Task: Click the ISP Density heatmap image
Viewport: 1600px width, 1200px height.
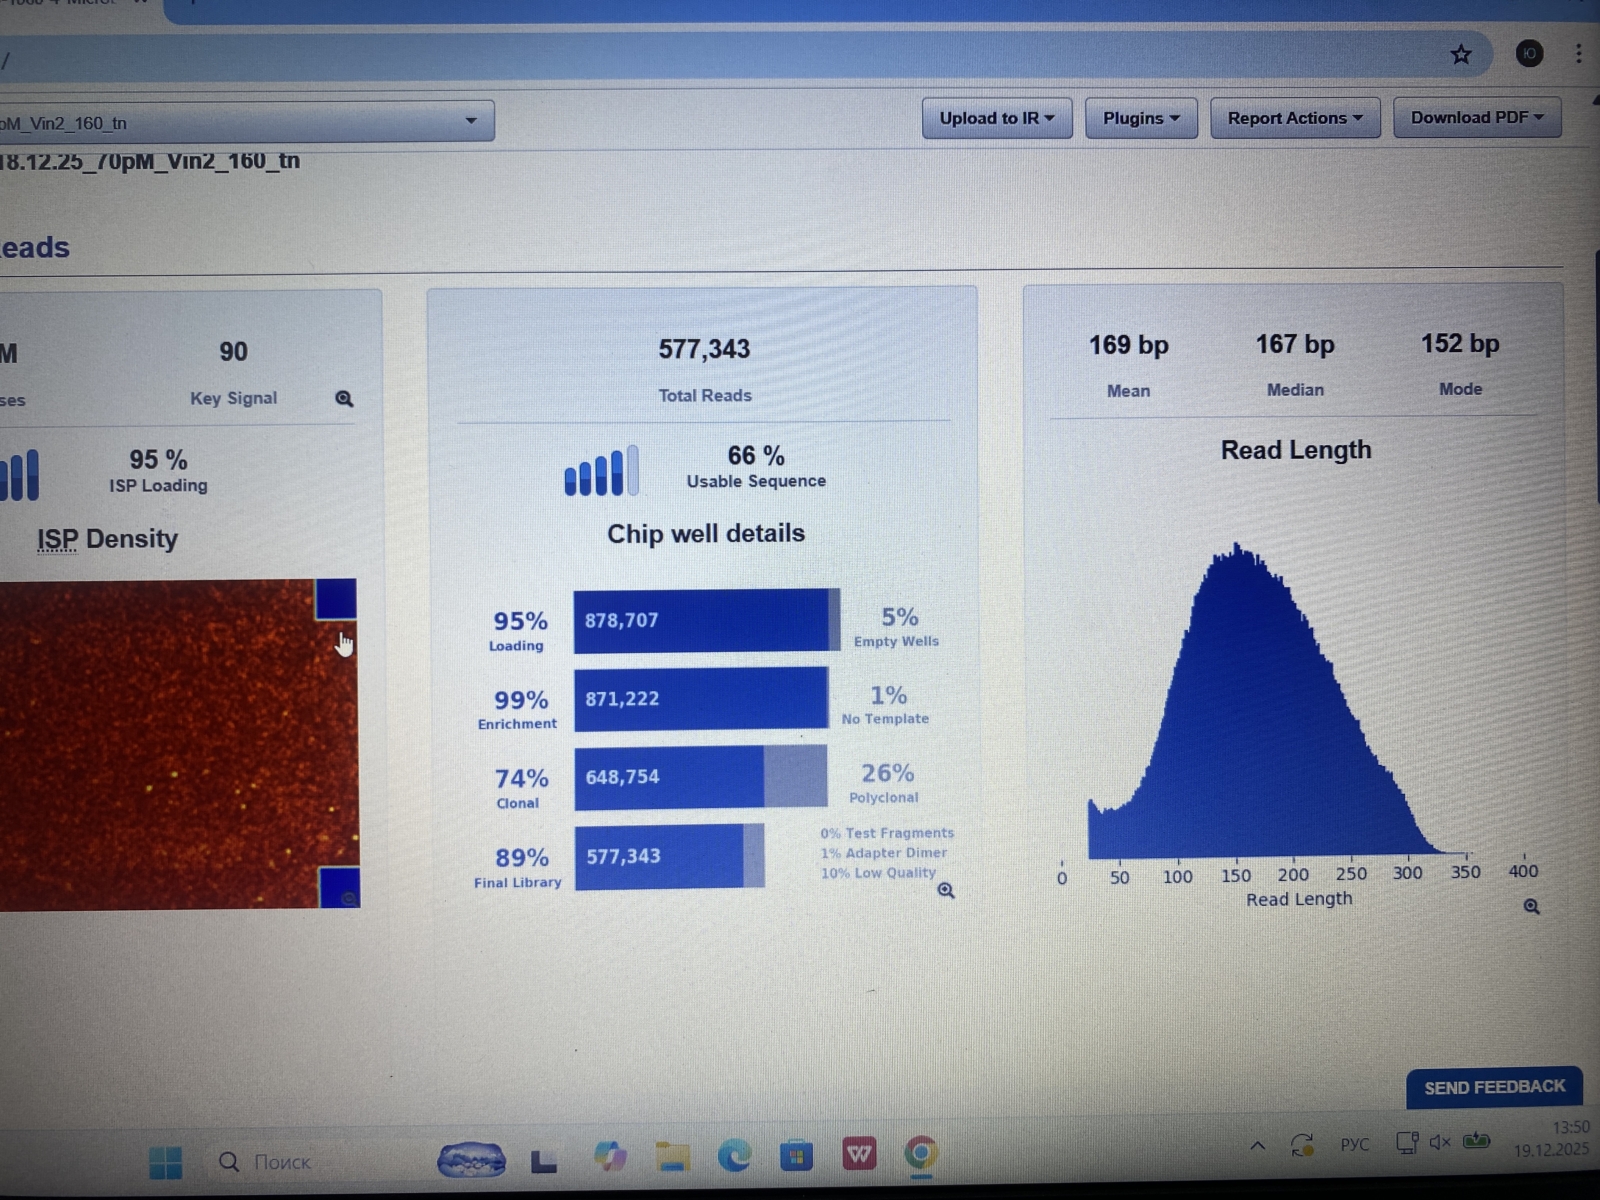Action: (170, 745)
